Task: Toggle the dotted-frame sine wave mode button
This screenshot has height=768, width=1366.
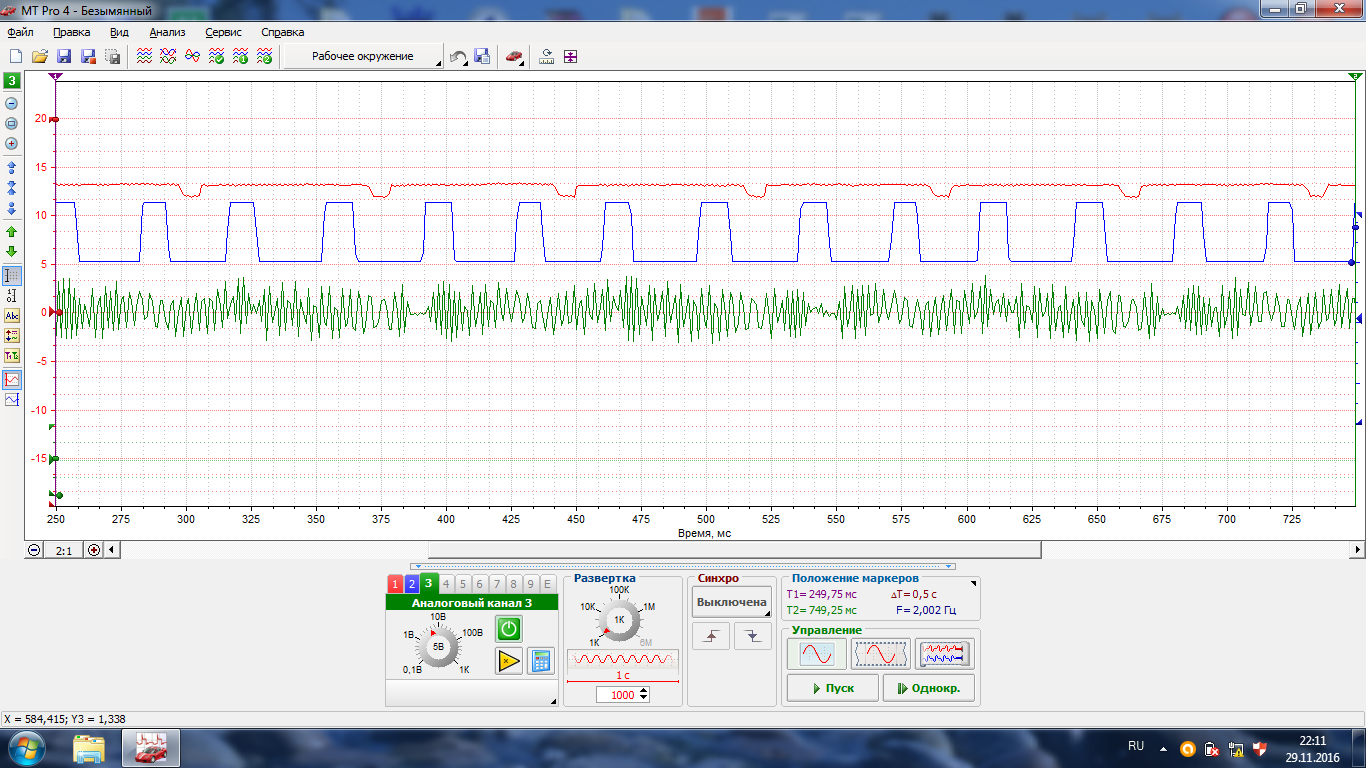Action: pyautogui.click(x=881, y=654)
